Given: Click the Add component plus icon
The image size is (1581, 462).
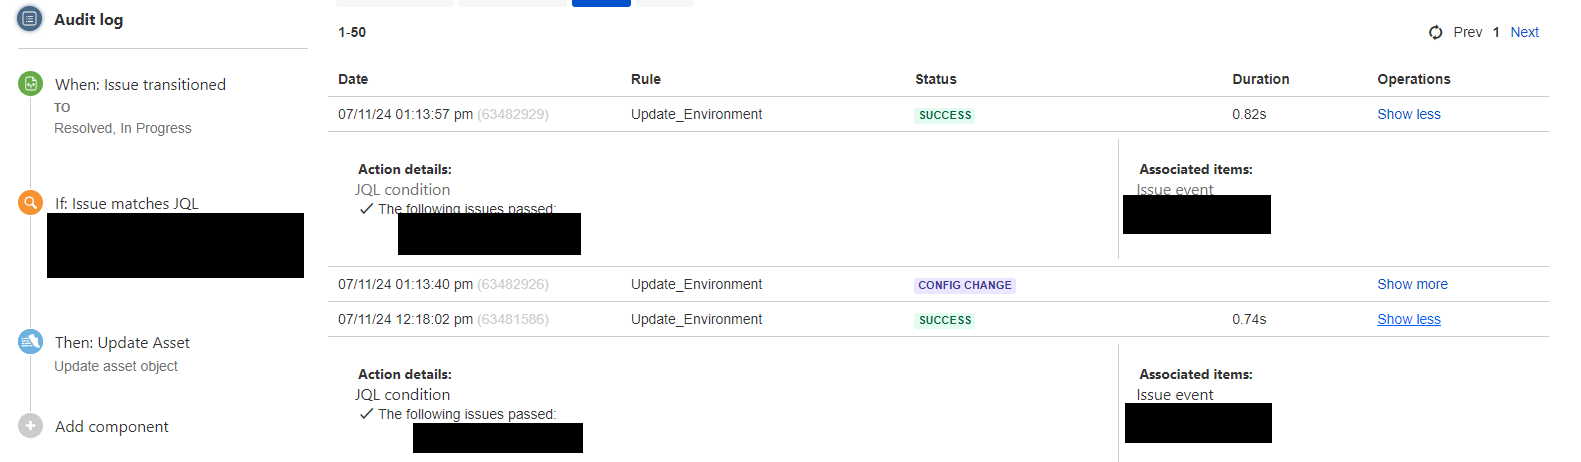Looking at the screenshot, I should pos(30,426).
